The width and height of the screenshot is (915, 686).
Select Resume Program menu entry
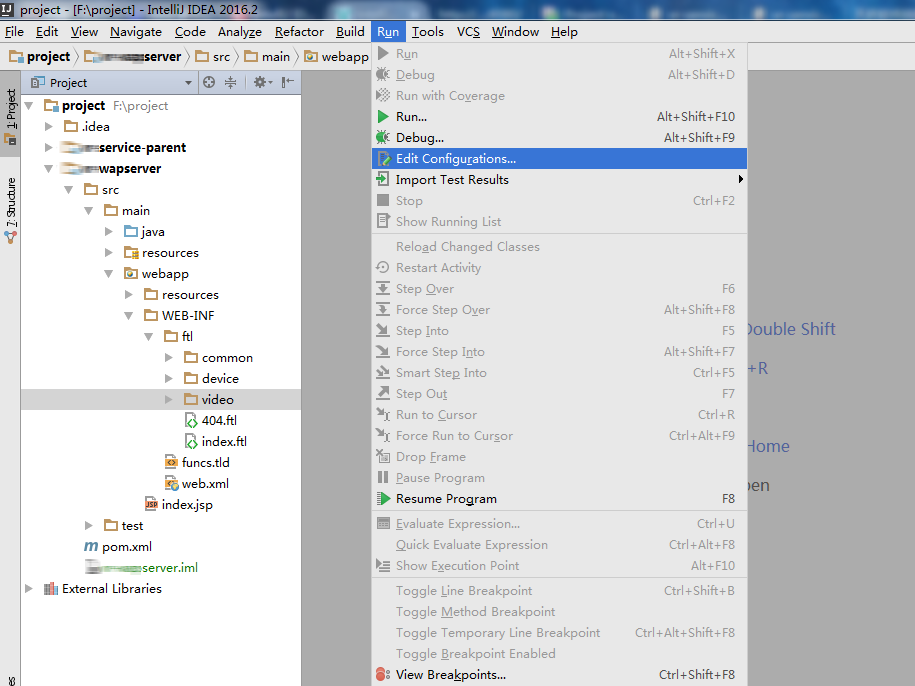[x=559, y=499]
